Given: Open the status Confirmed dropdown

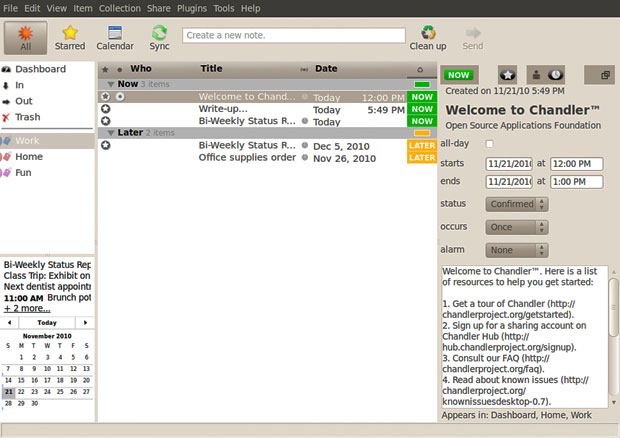Looking at the screenshot, I should (x=517, y=204).
